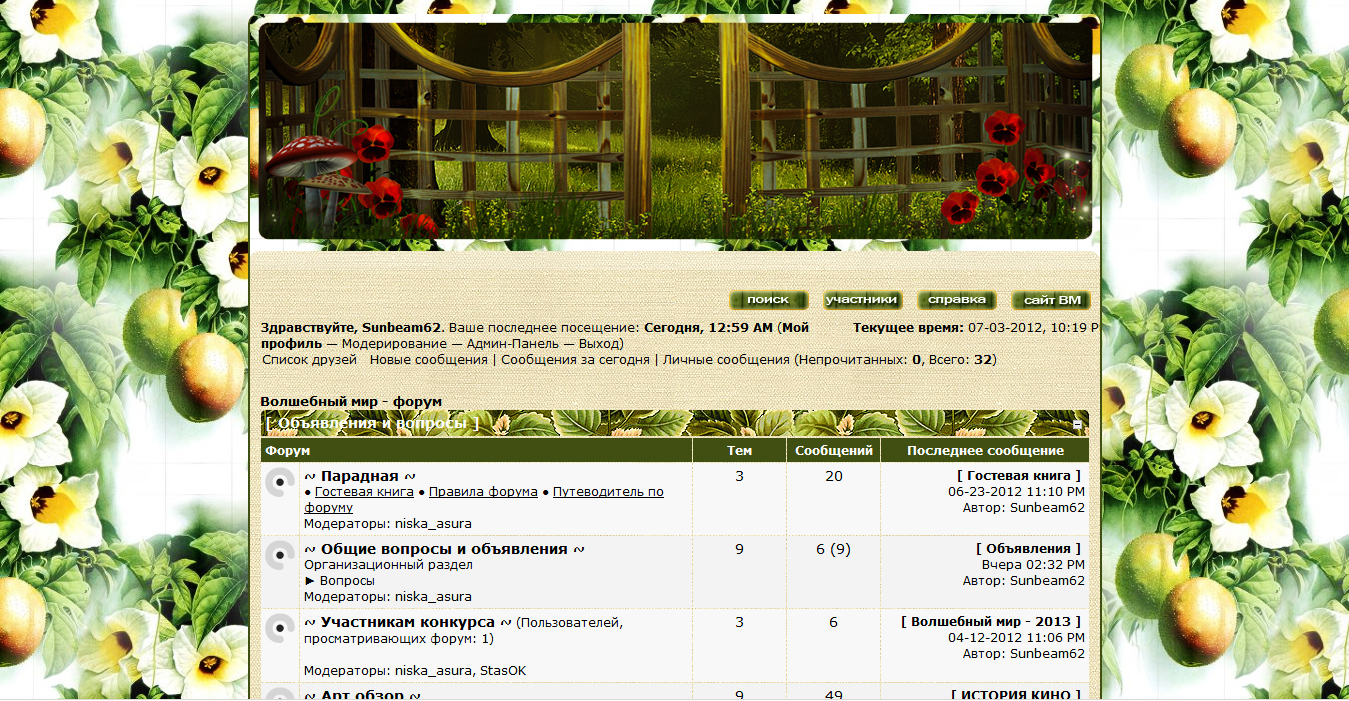Open Путеводитель по форуму link

(x=484, y=499)
